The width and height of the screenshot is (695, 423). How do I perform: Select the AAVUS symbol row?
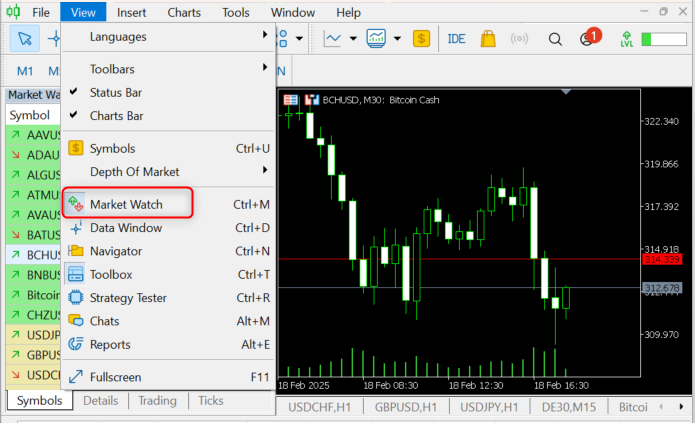33,135
